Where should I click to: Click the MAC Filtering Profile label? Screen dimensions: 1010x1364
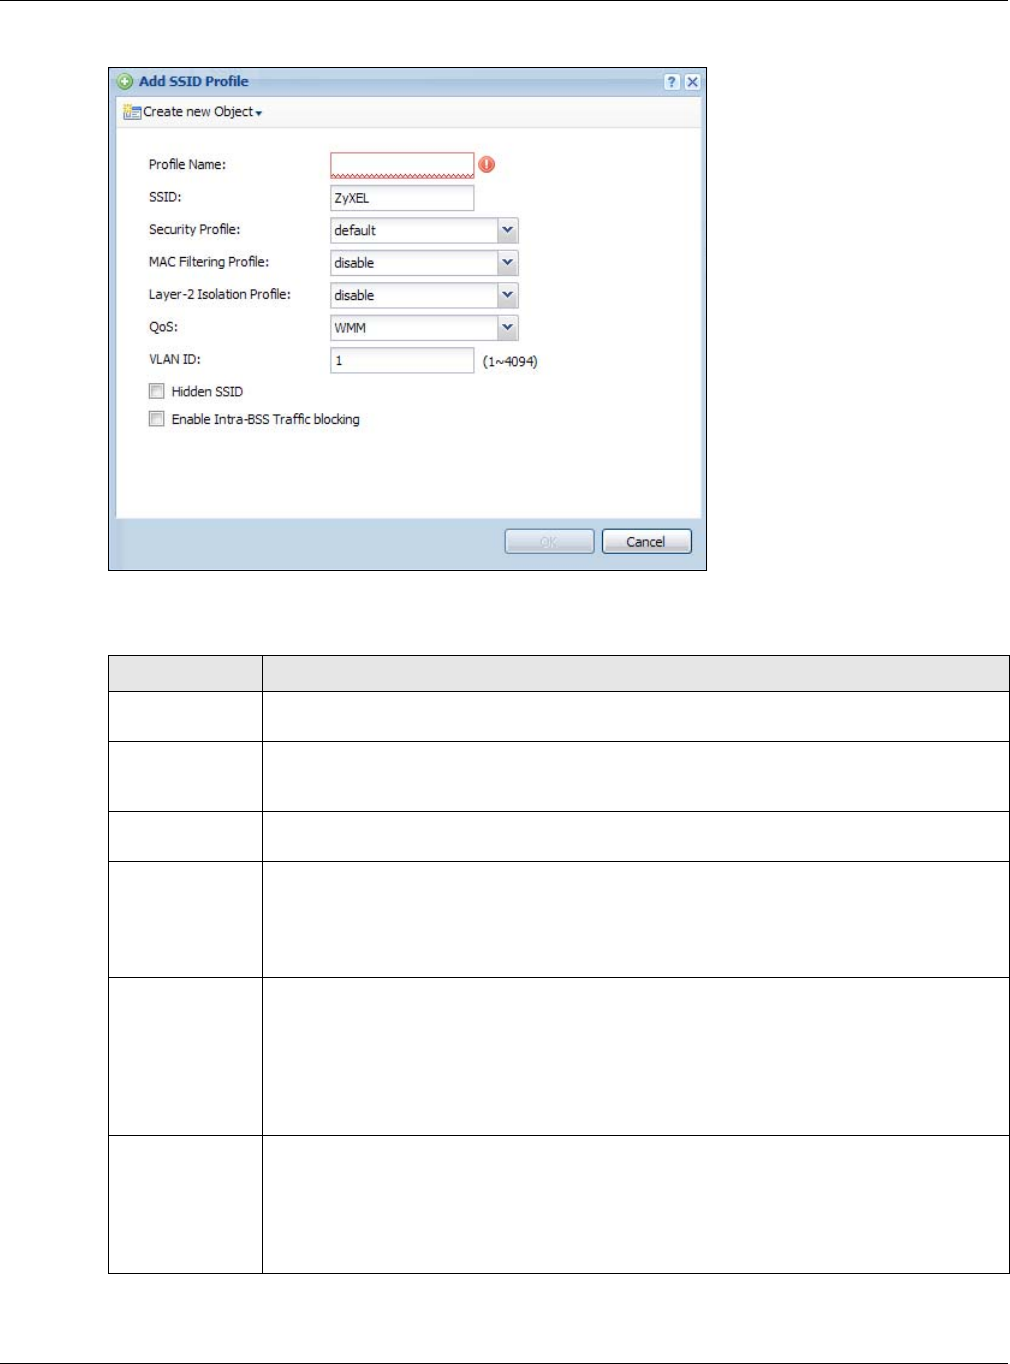(x=209, y=262)
